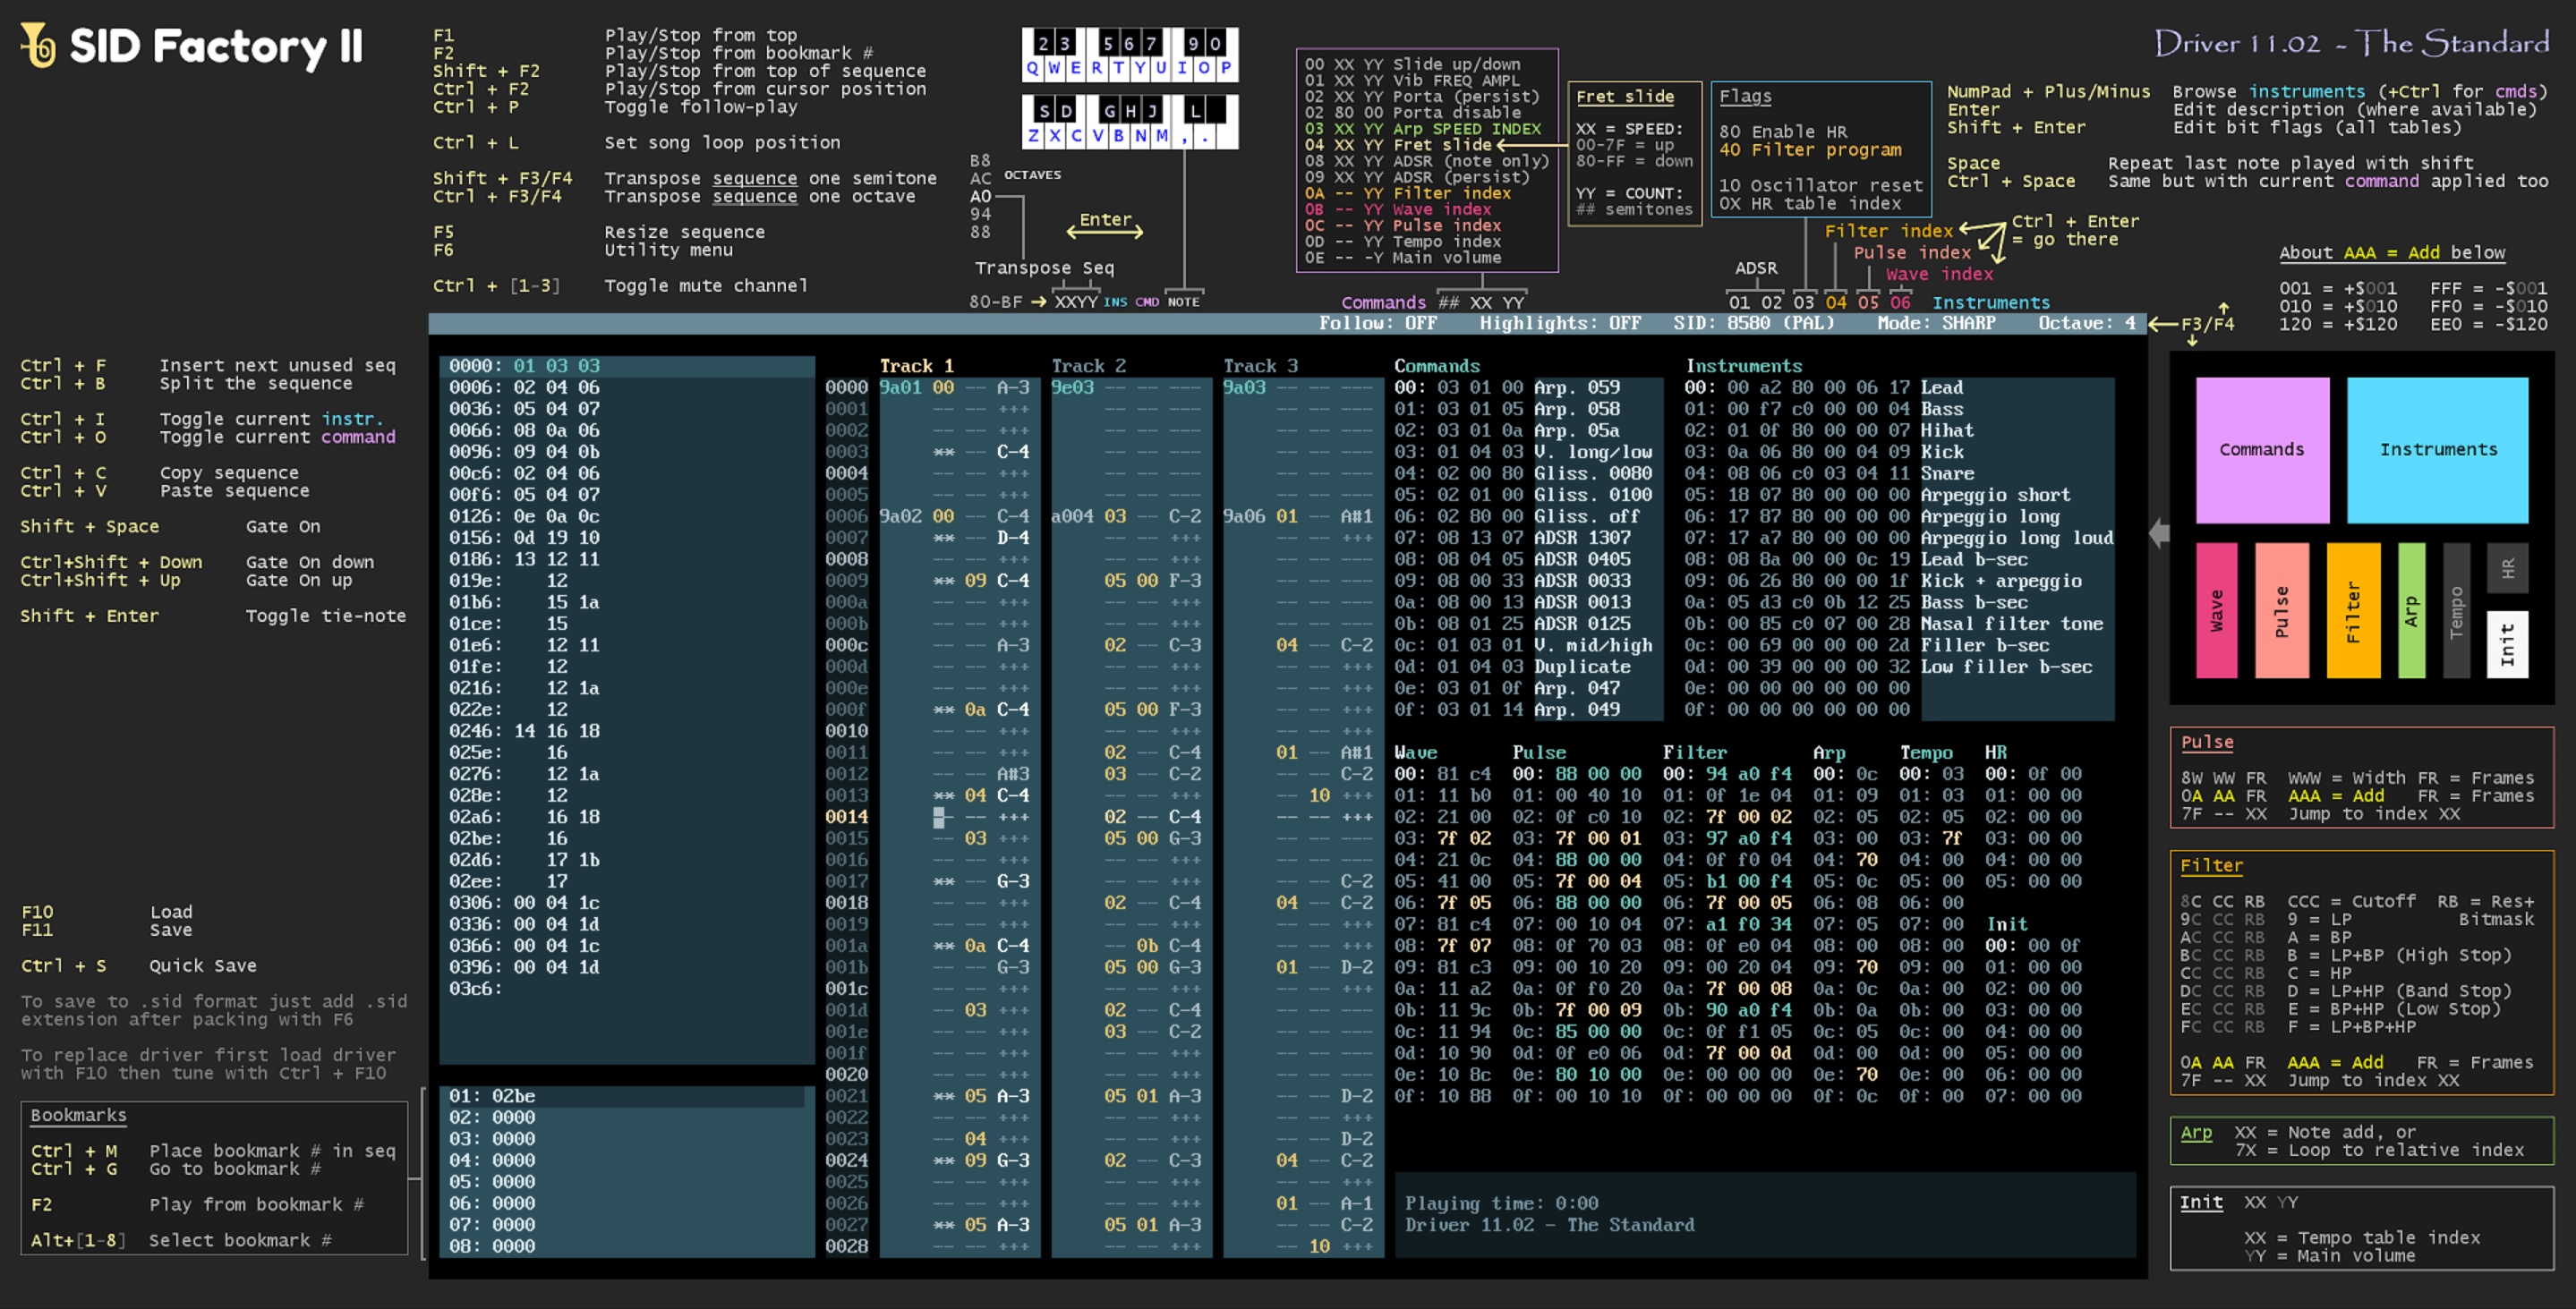Viewport: 2576px width, 1309px height.
Task: Select the Track 2 column header
Action: 1088,366
